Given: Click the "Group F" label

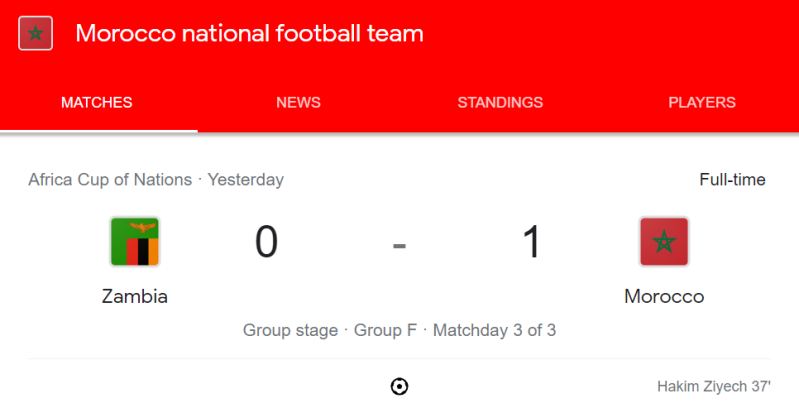Looking at the screenshot, I should pyautogui.click(x=384, y=330).
